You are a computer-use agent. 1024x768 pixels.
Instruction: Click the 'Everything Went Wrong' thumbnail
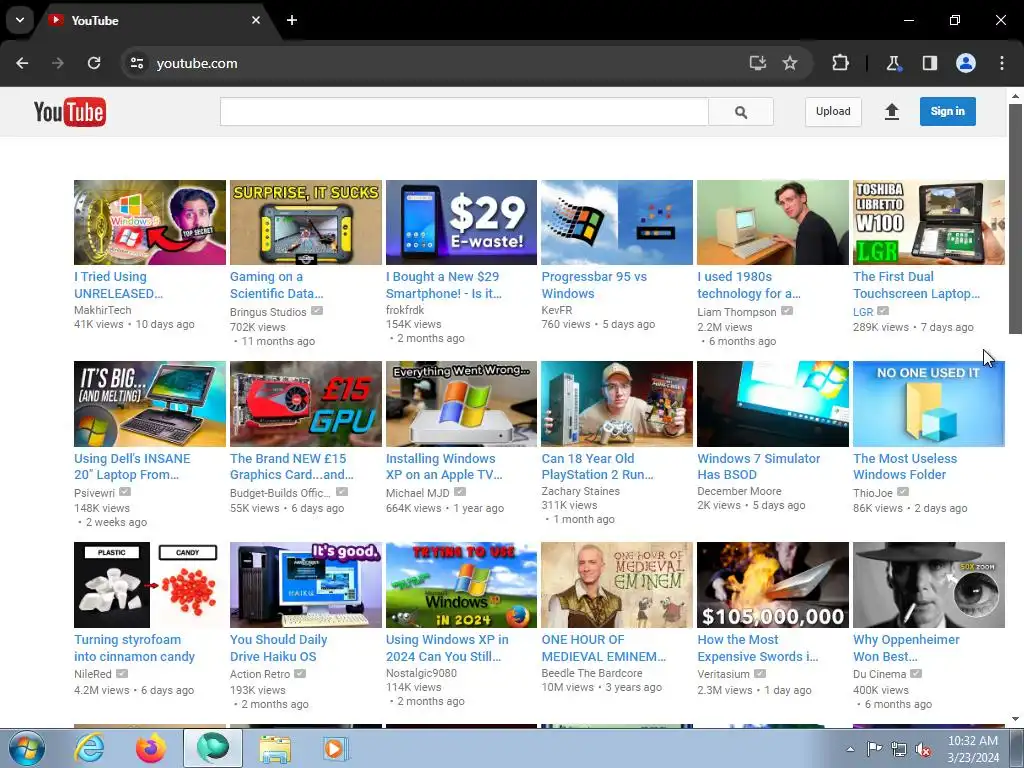tap(461, 404)
